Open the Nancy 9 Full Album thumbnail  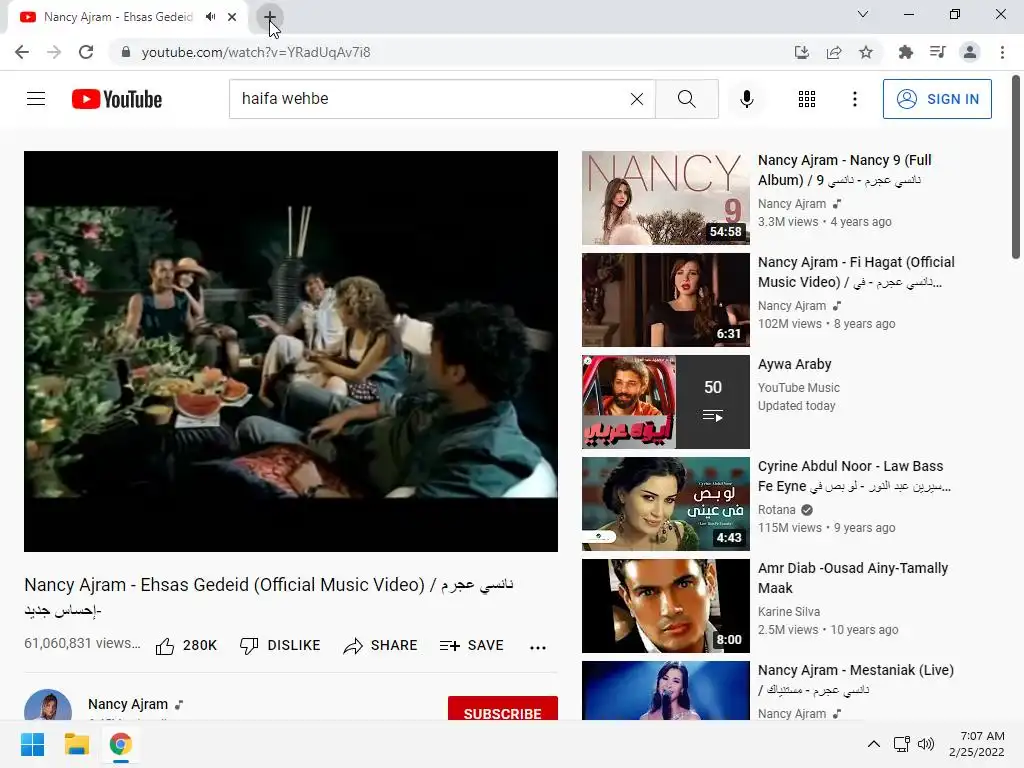click(x=665, y=198)
